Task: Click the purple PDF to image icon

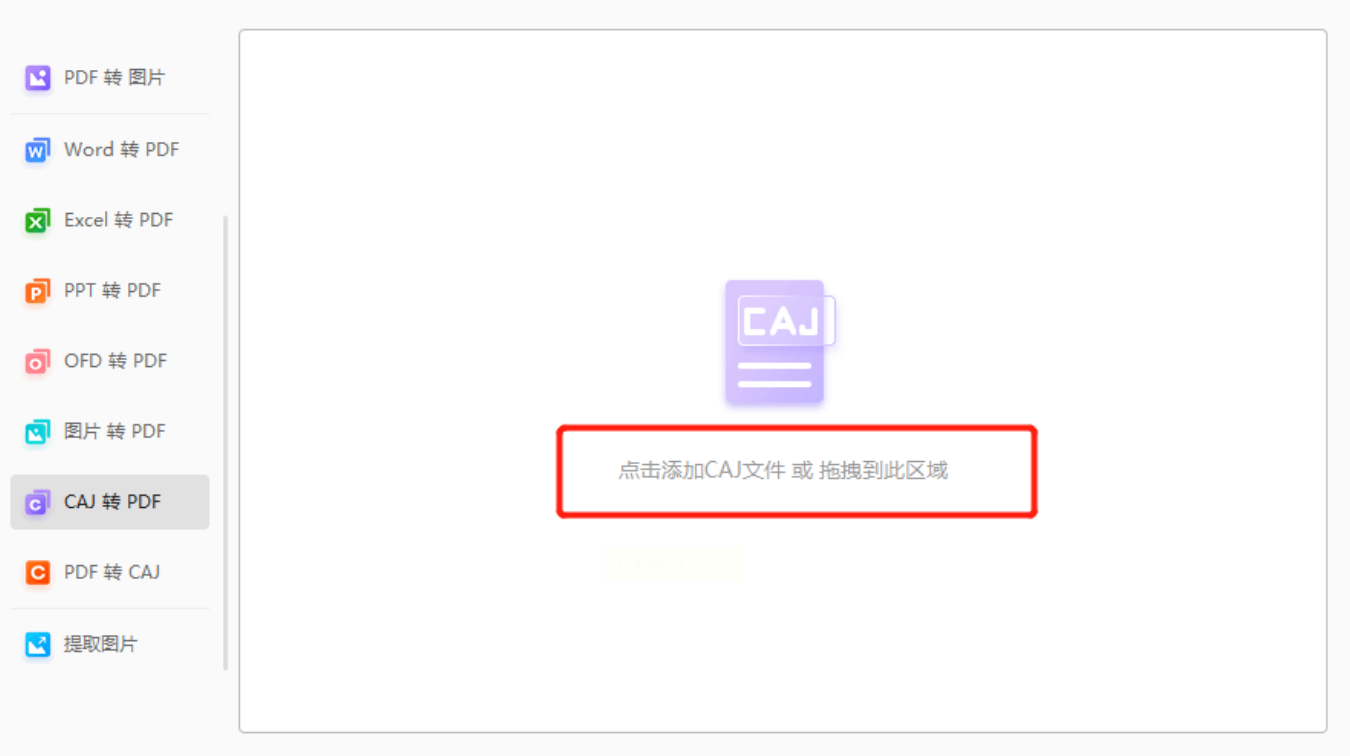Action: click(37, 78)
